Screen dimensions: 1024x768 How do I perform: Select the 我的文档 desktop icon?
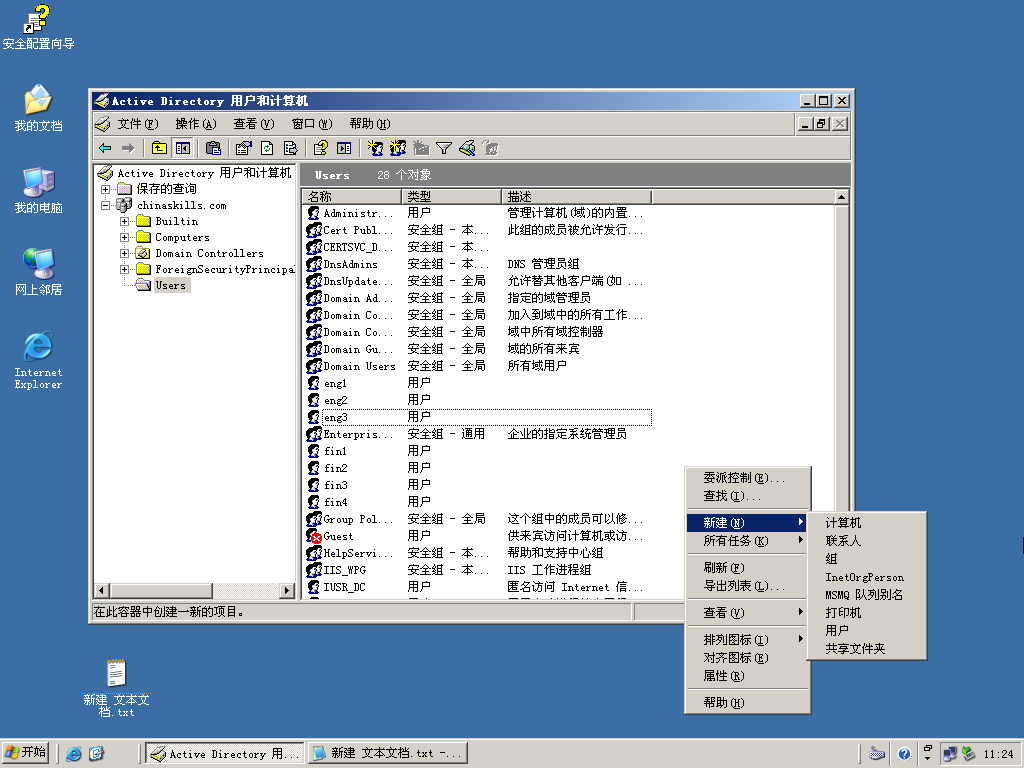(38, 108)
